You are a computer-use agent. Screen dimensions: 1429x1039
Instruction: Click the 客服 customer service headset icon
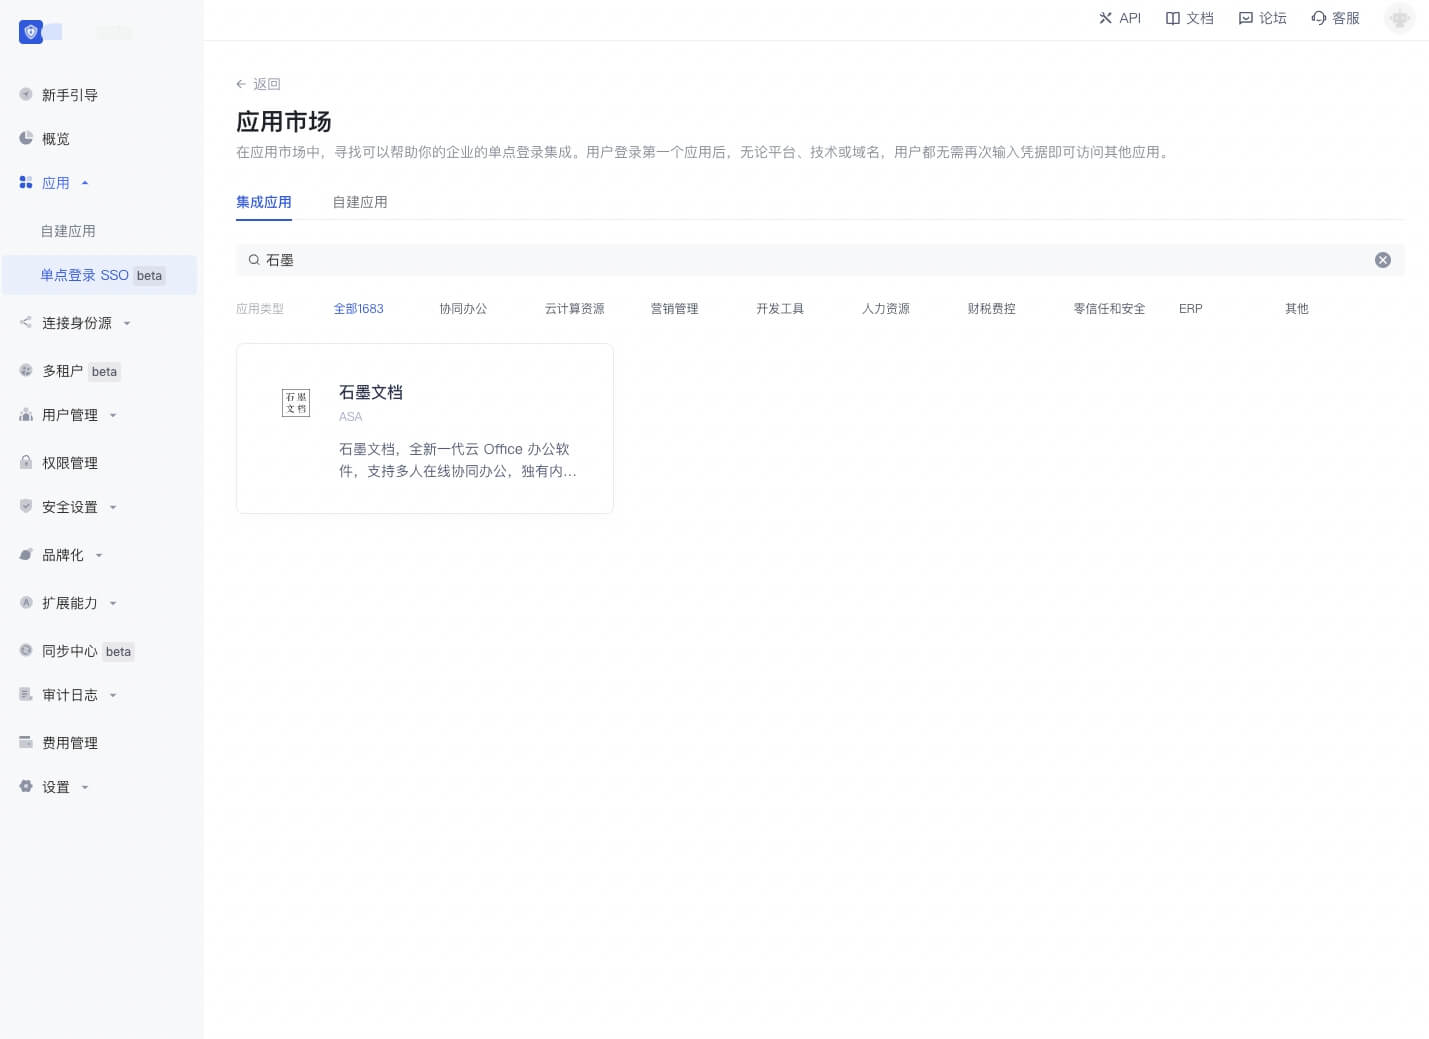point(1319,18)
